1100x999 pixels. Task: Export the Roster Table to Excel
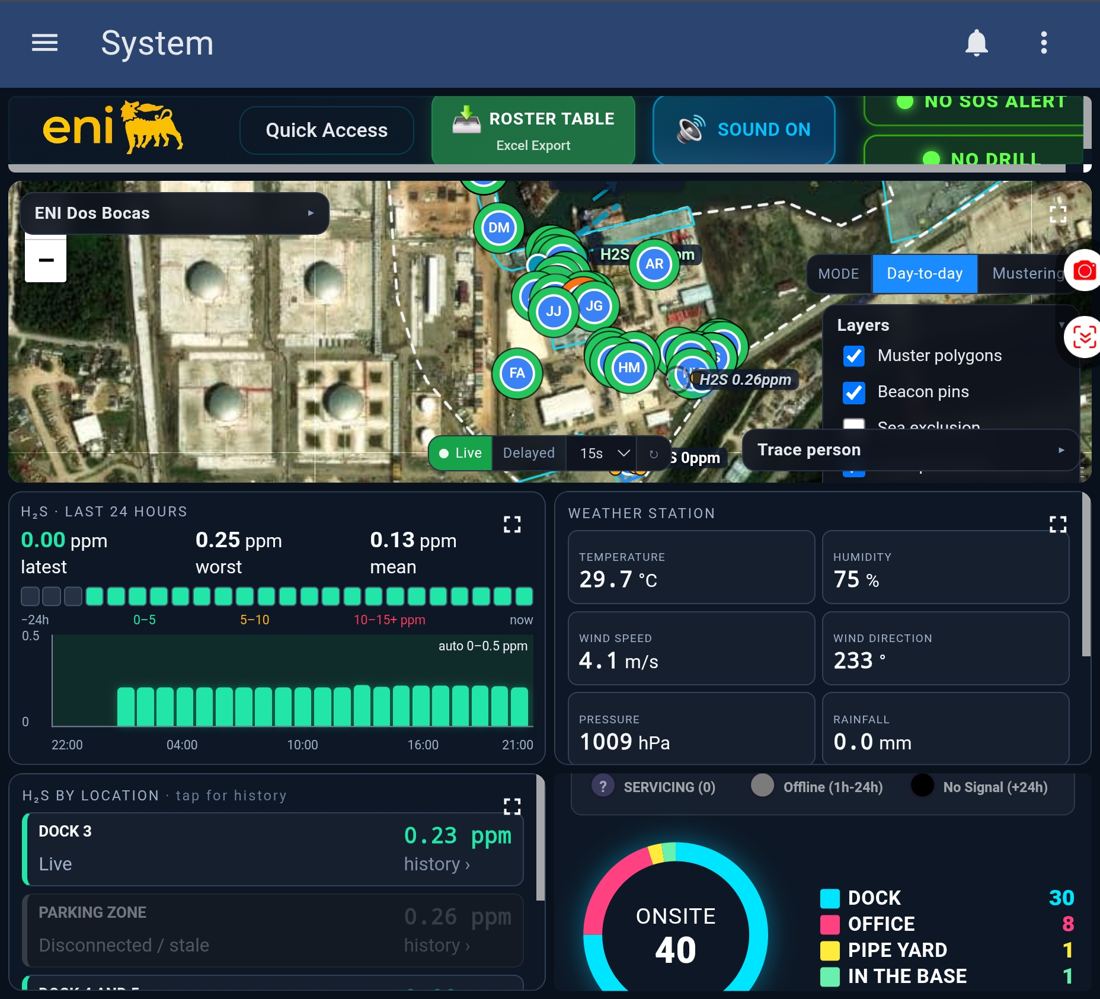533,130
